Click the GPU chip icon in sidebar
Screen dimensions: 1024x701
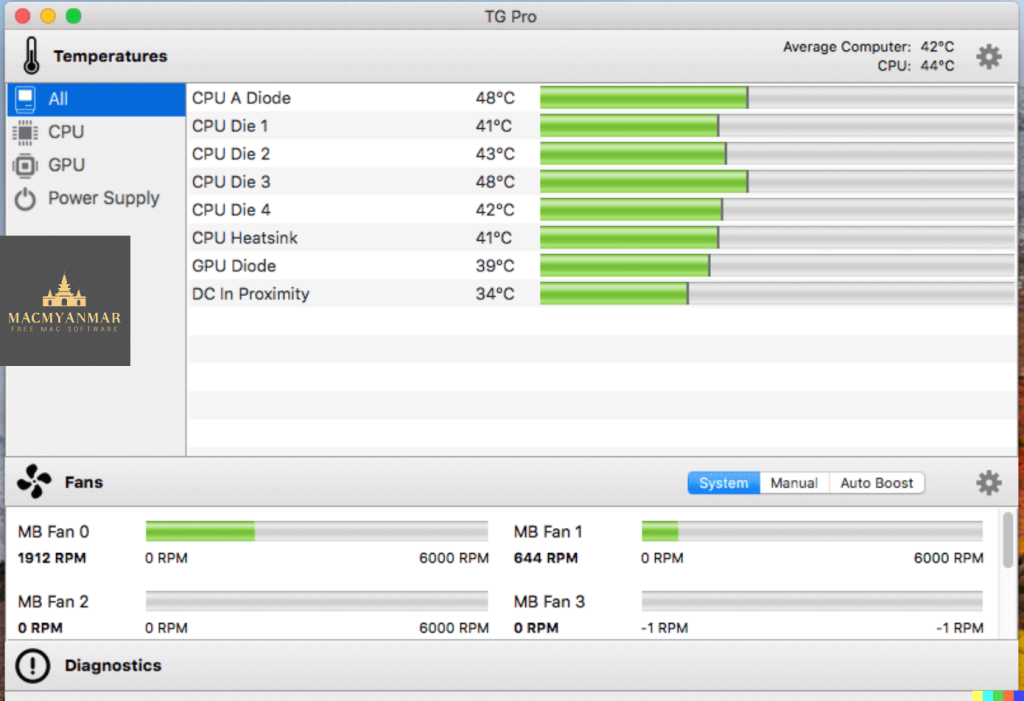pos(25,165)
